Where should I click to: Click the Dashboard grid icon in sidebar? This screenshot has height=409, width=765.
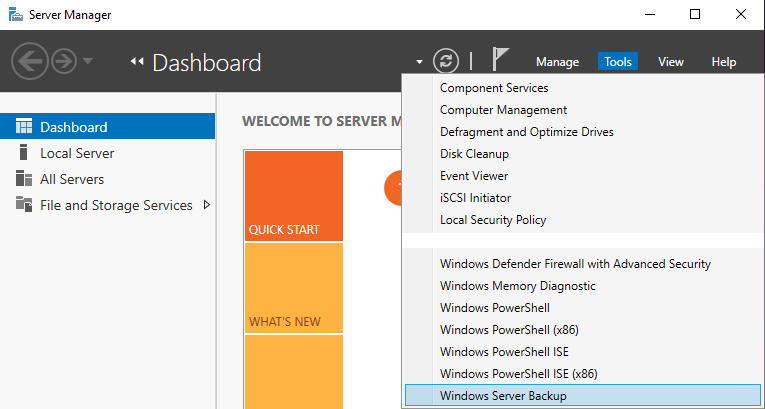[x=24, y=127]
